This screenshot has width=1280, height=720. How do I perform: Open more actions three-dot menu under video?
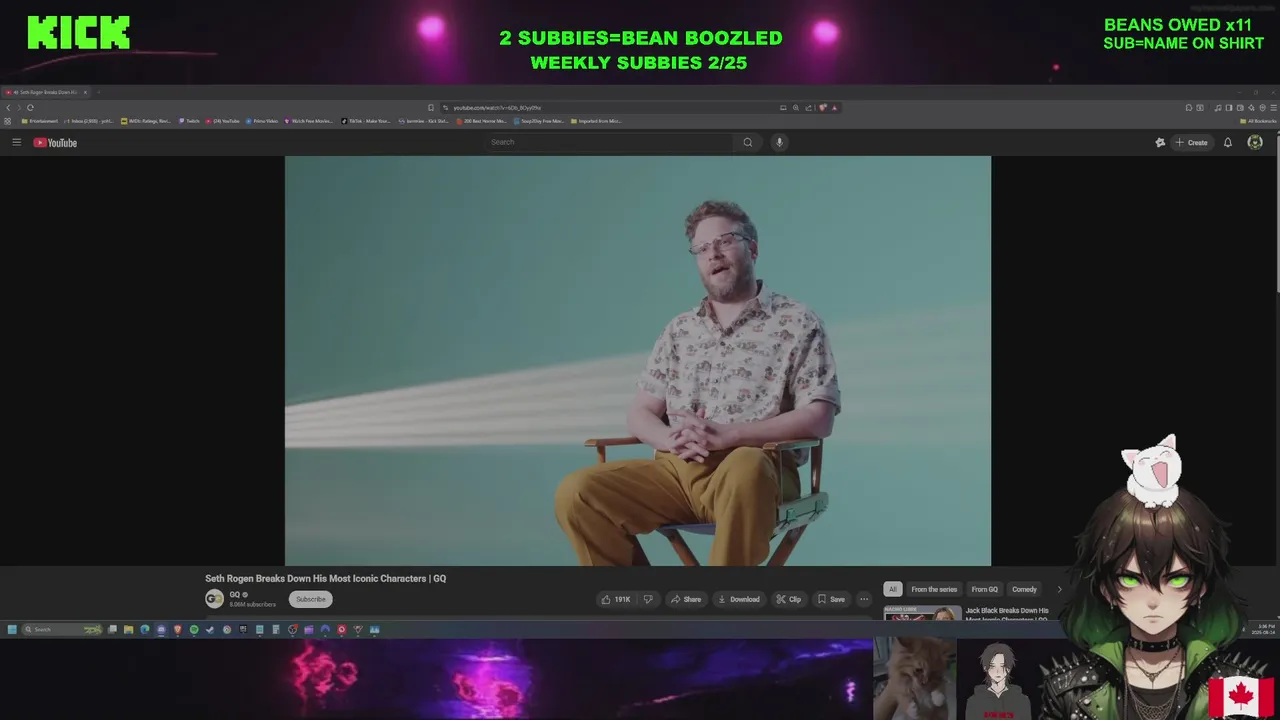[864, 599]
